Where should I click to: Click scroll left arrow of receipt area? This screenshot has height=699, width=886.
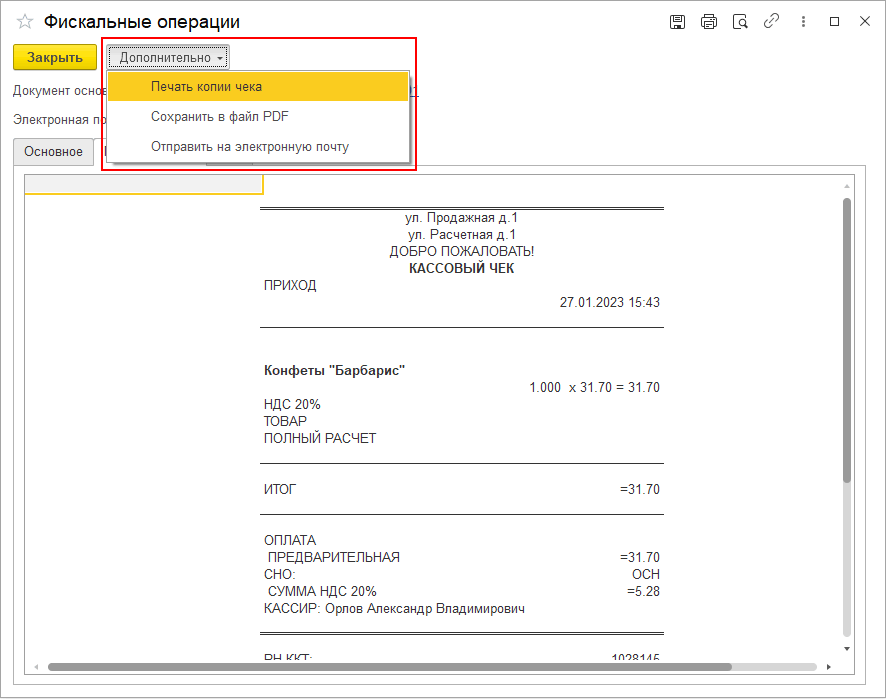pyautogui.click(x=36, y=667)
